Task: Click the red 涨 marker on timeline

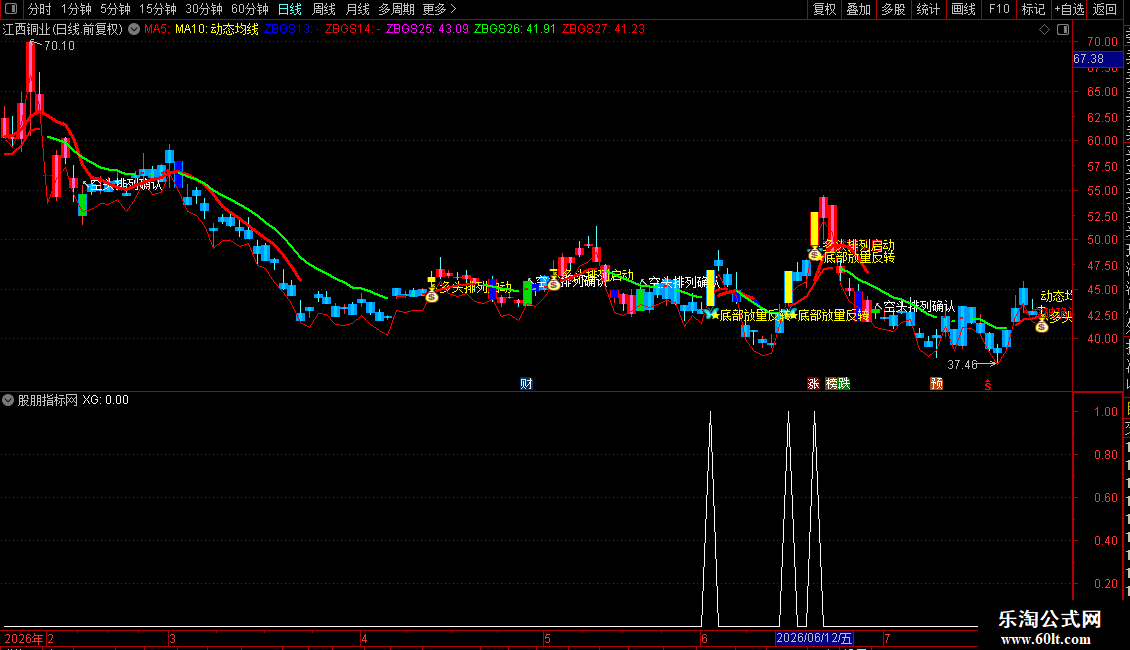Action: pyautogui.click(x=813, y=383)
